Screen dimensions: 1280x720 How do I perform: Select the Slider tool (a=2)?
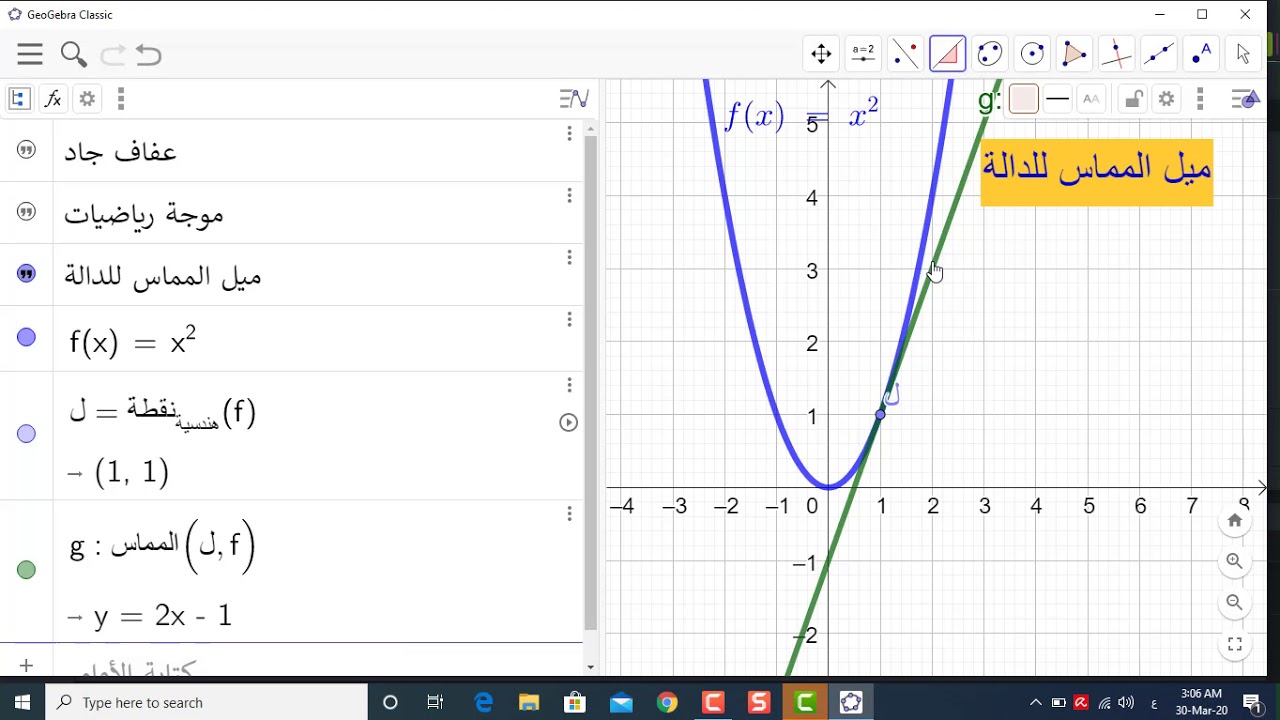(x=863, y=54)
